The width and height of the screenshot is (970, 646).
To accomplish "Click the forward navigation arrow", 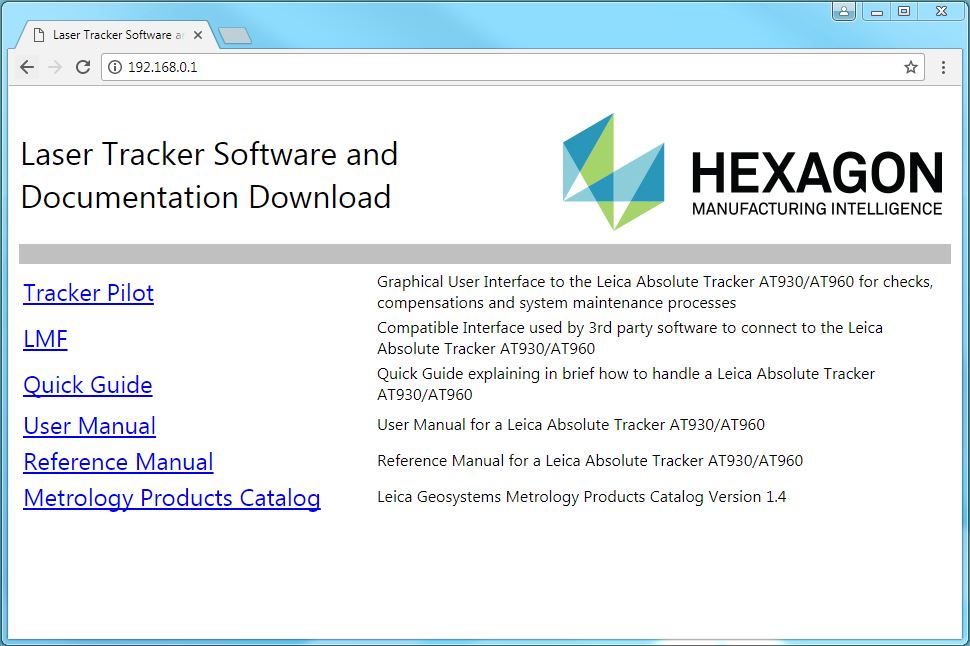I will point(55,67).
